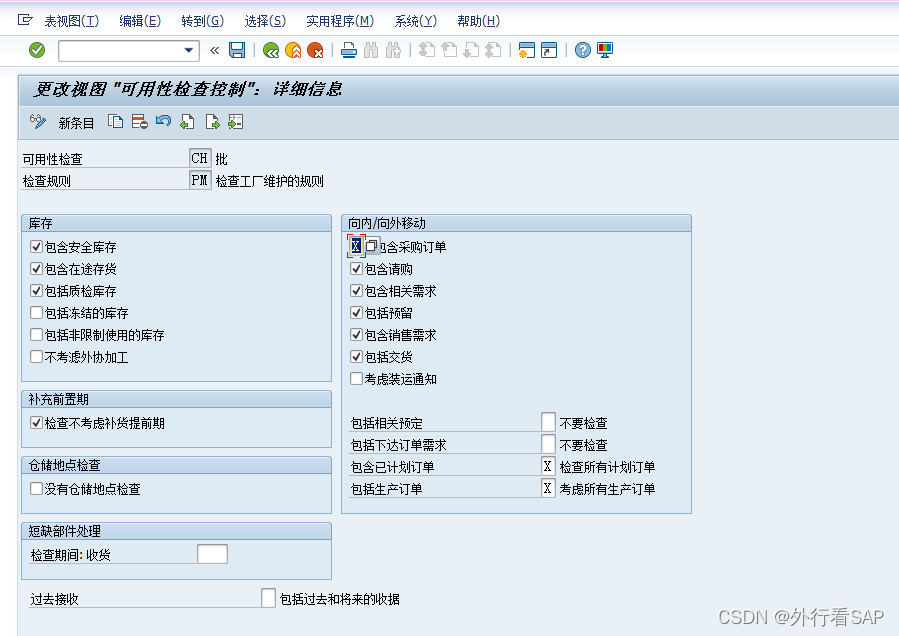
Task: Open value help beside 包含采购订单 field
Action: pos(372,247)
